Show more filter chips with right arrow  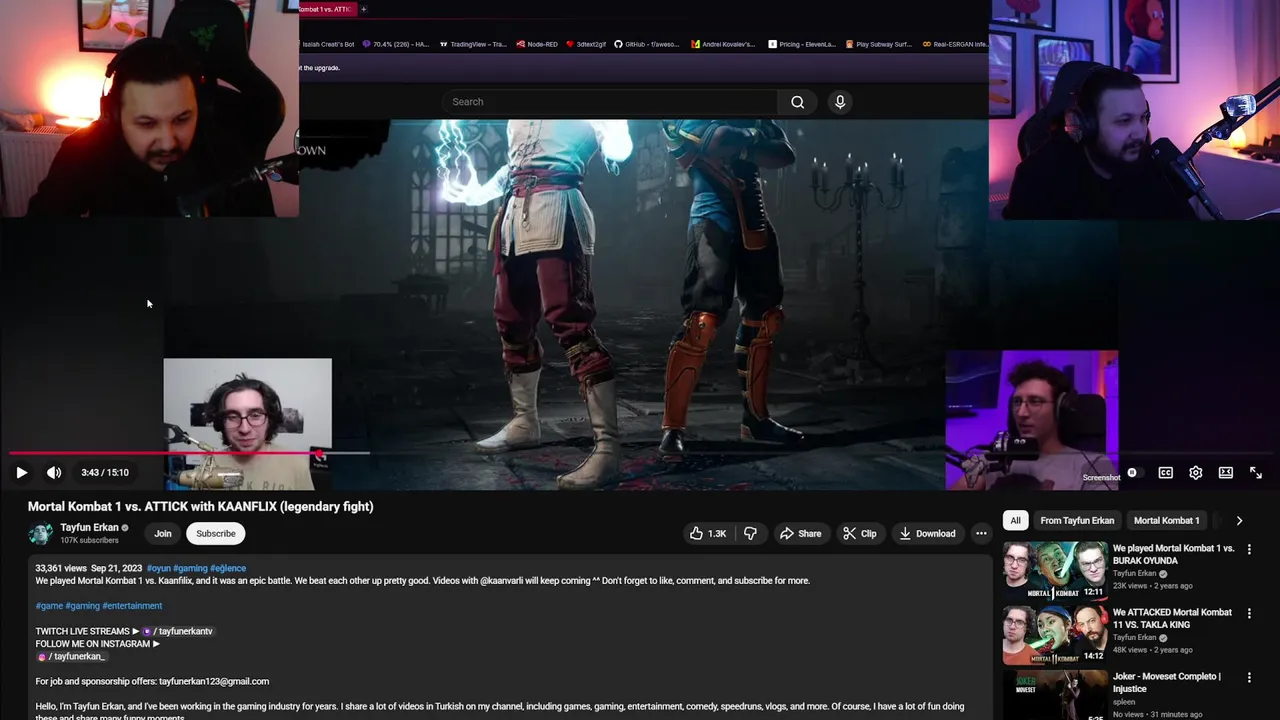[x=1239, y=521]
